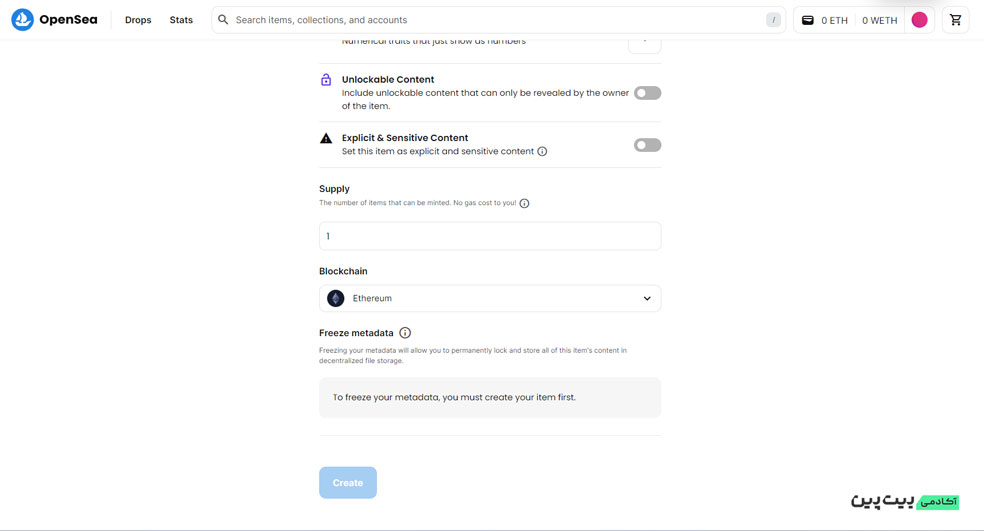Click the search magnifier icon
The height and width of the screenshot is (531, 984).
click(x=223, y=19)
